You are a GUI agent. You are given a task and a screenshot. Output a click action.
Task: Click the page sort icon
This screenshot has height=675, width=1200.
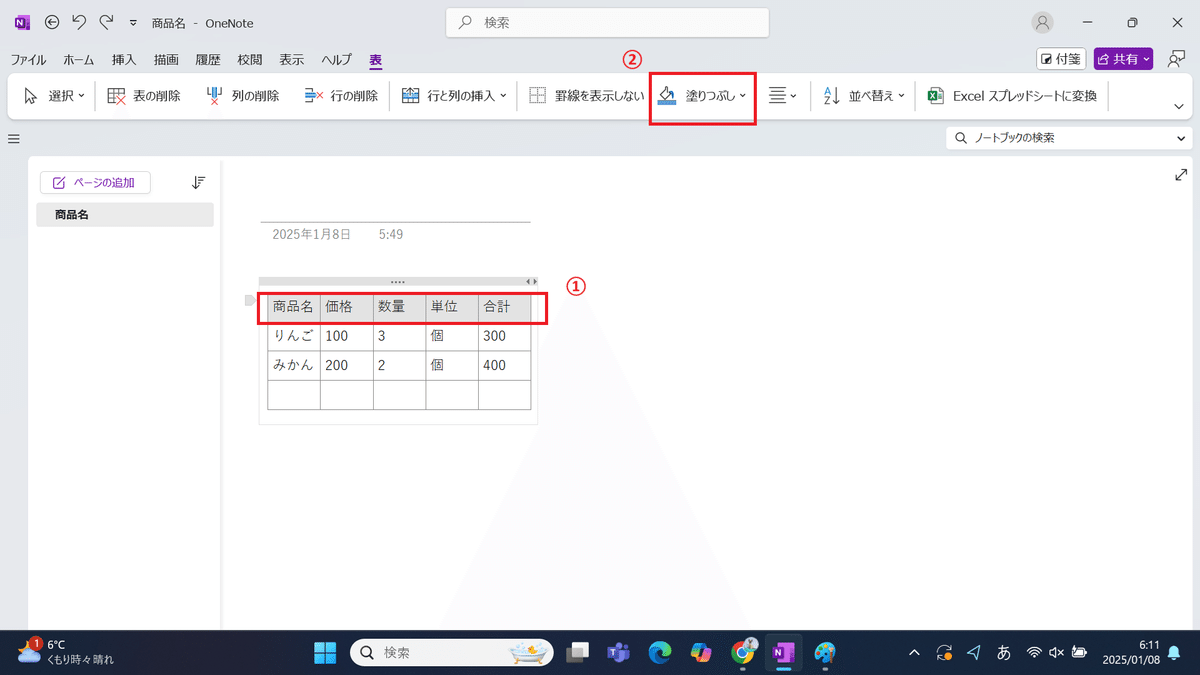tap(198, 182)
